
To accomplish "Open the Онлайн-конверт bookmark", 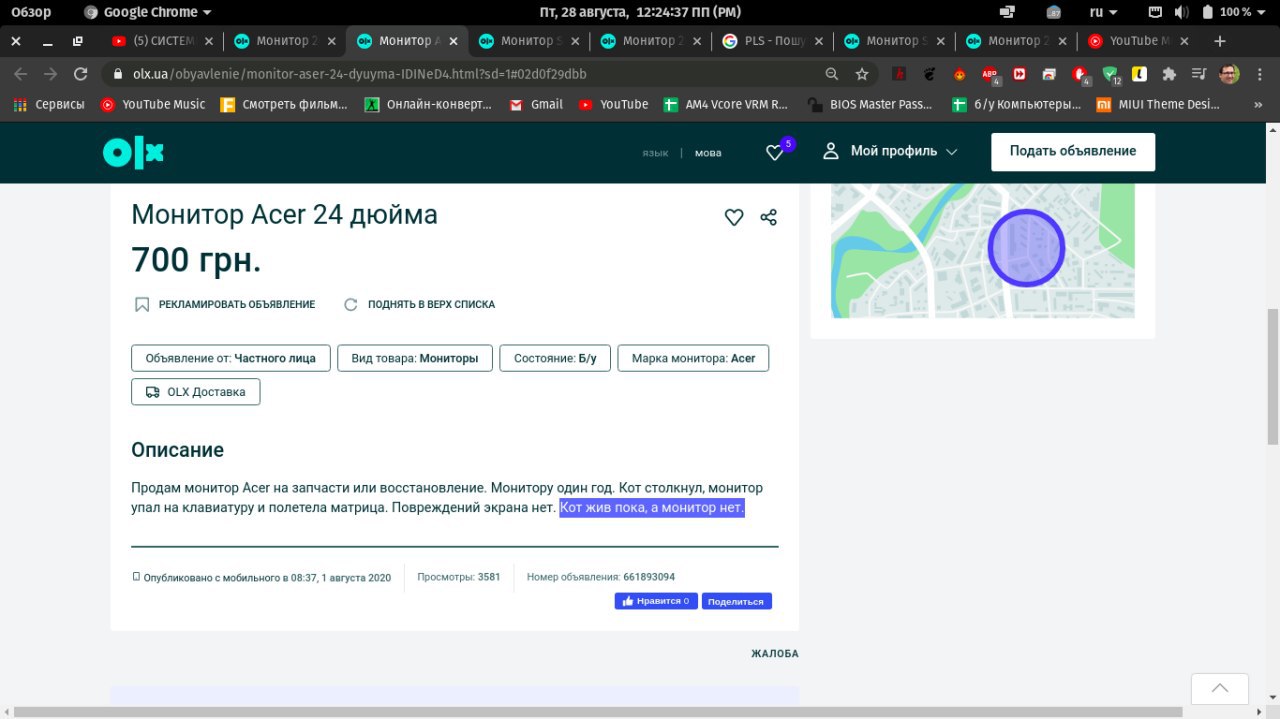I will 428,104.
